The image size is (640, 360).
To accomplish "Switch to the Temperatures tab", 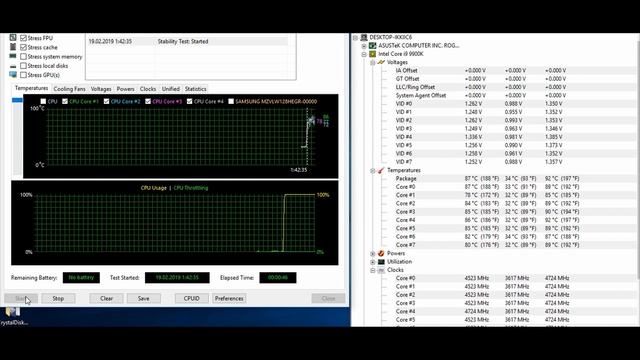I will click(31, 88).
